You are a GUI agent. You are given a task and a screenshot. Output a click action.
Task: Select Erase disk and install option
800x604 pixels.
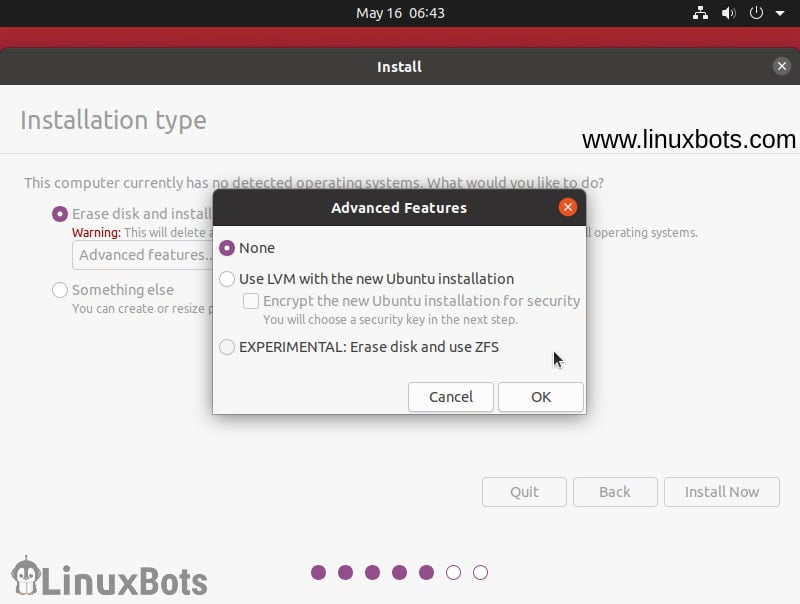coord(60,213)
